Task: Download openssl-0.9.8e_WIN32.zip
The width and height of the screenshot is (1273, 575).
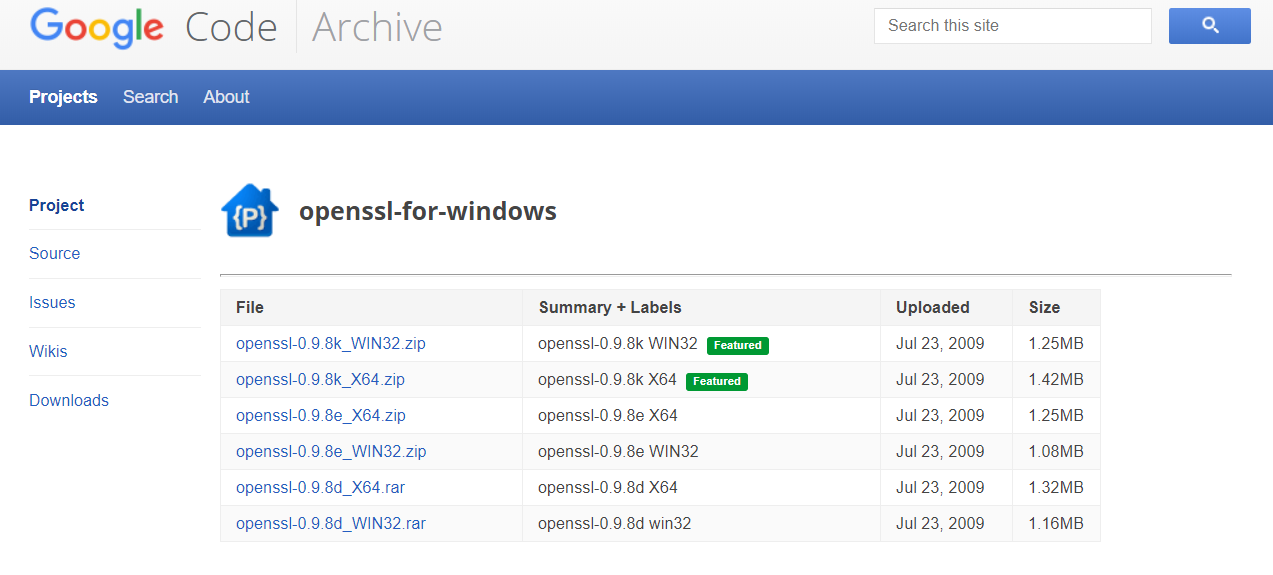Action: 331,451
